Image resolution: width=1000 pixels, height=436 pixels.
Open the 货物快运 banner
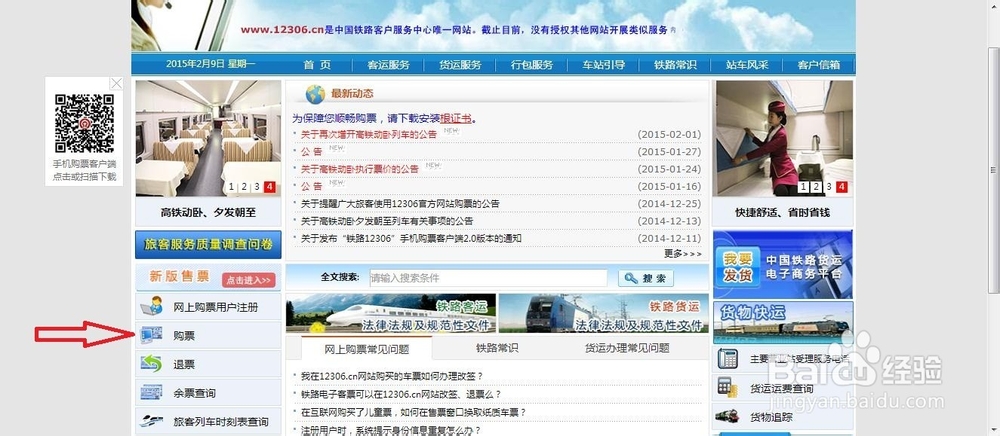click(x=783, y=323)
